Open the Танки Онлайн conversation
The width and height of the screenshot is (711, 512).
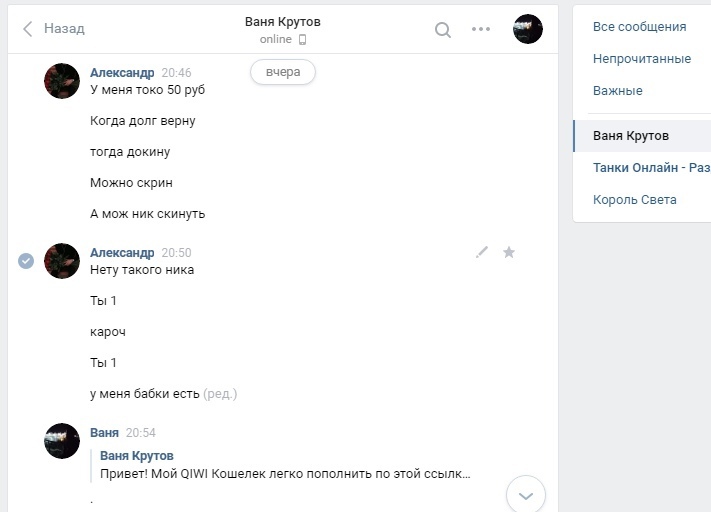650,168
